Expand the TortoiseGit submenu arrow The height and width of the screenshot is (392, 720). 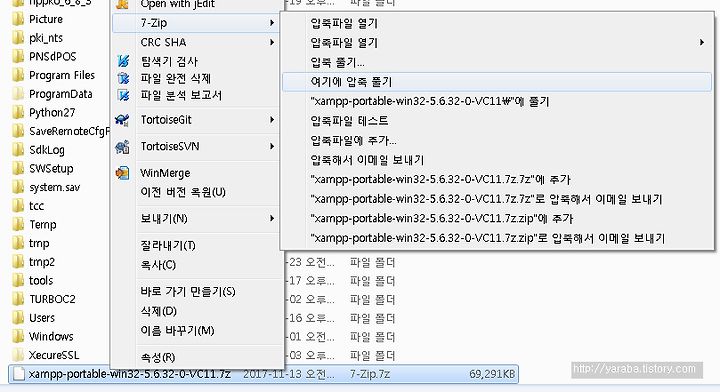point(272,120)
